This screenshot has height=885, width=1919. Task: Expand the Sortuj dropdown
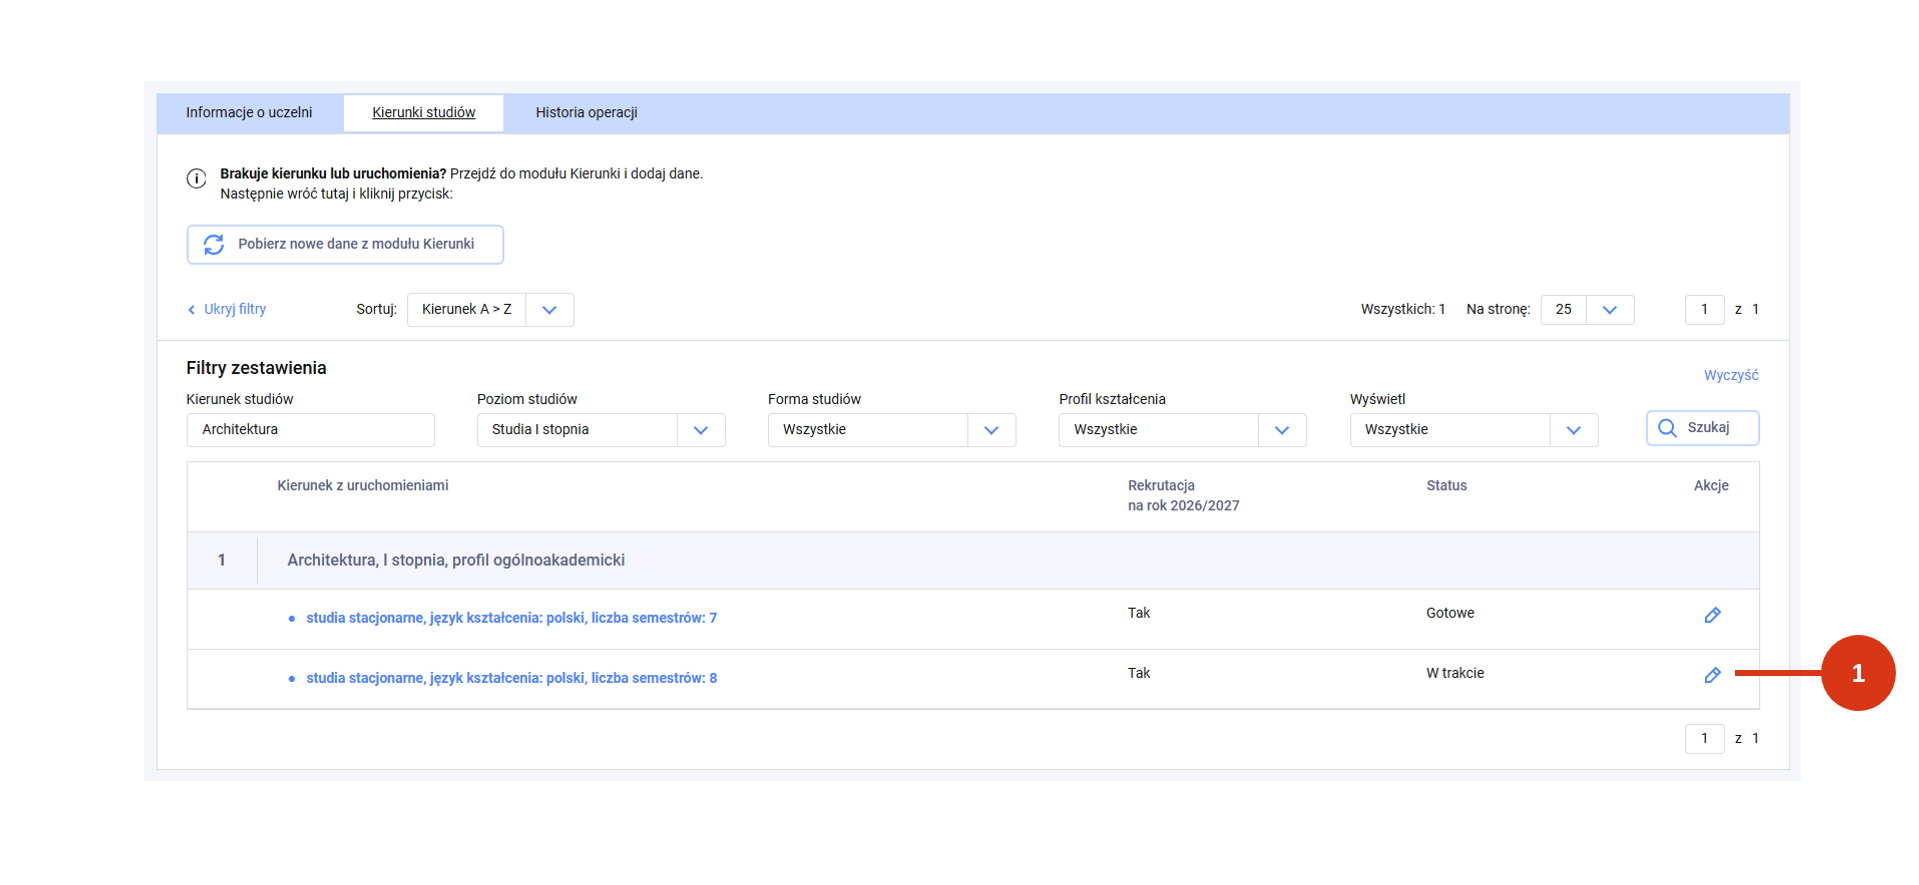pos(549,310)
